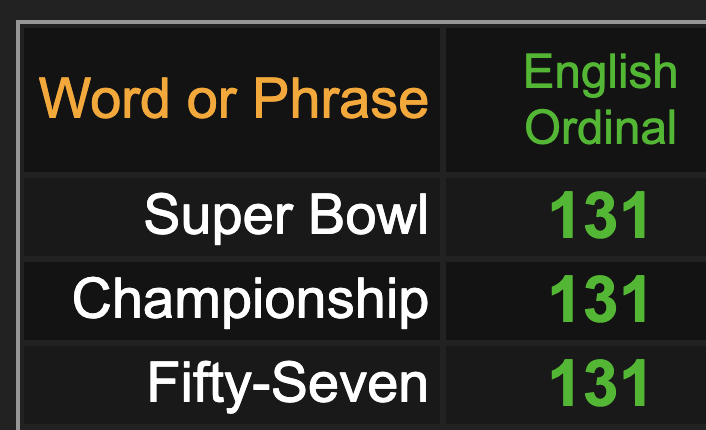Click the word "Bowl" in first row
Screen dimensions: 706x430
pos(369,214)
